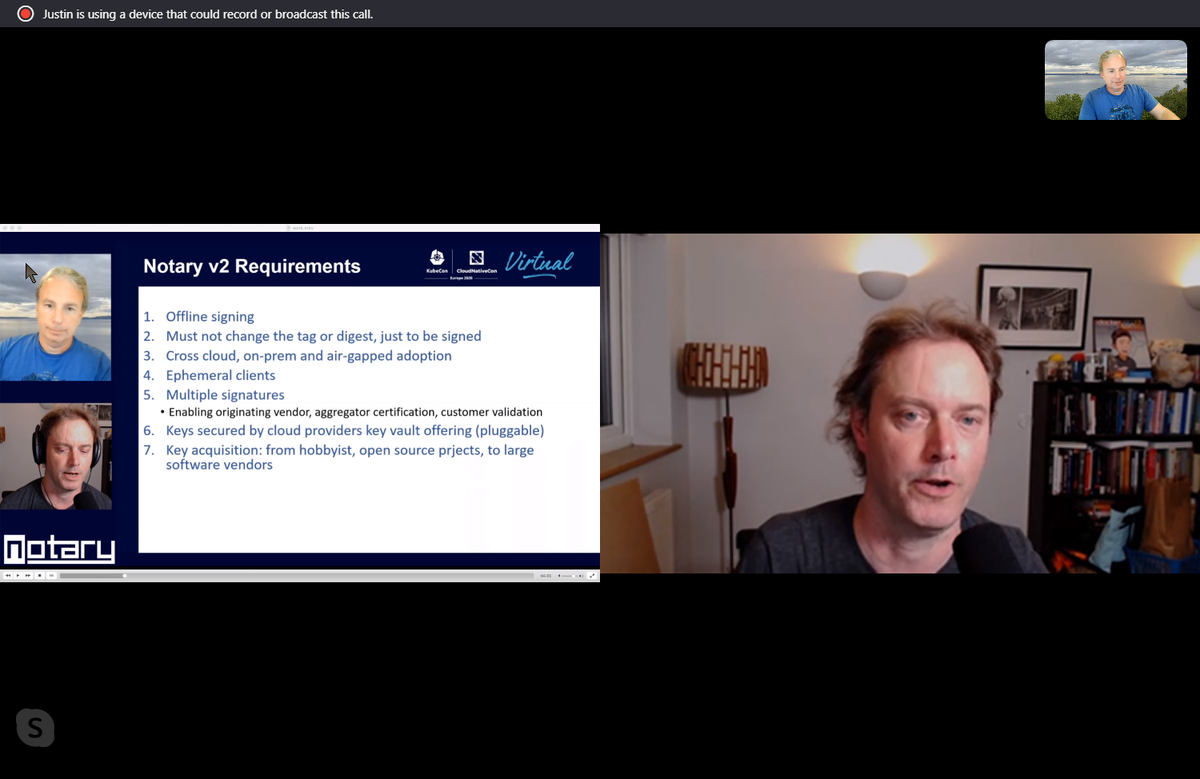
Task: Click the rewind button in player bar
Action: point(8,575)
